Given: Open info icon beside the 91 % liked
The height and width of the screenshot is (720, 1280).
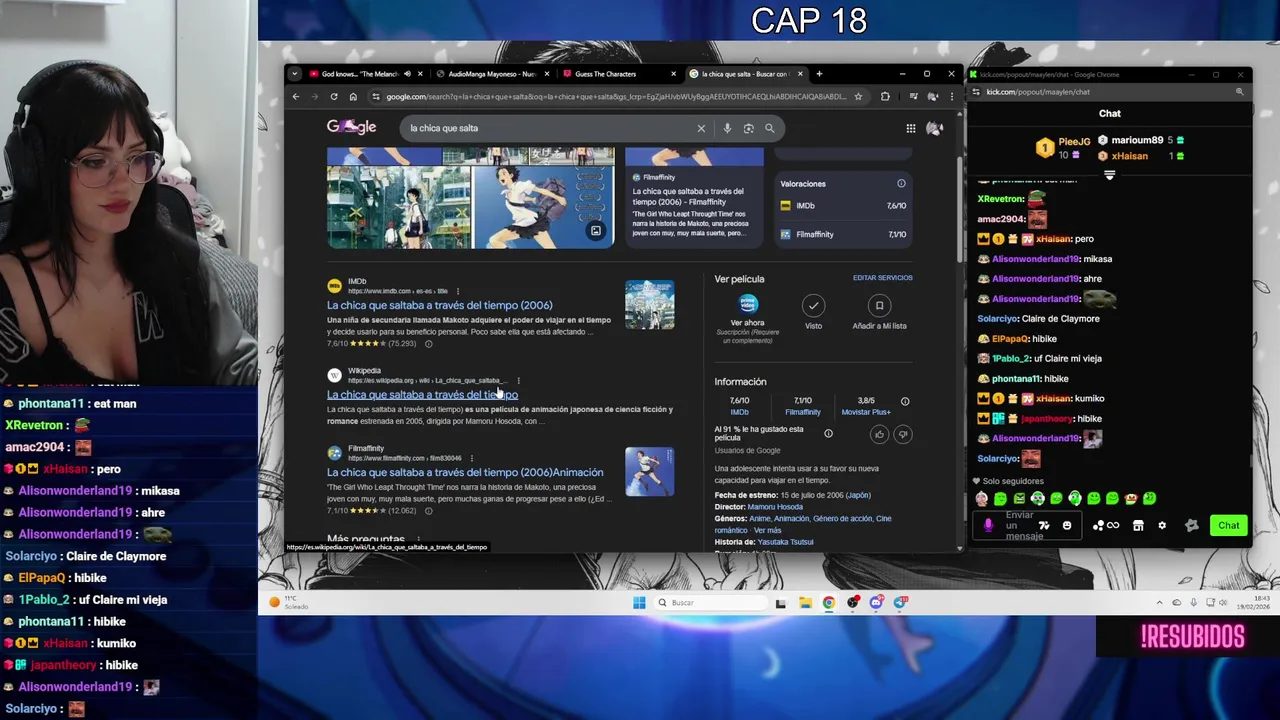Looking at the screenshot, I should tap(828, 433).
